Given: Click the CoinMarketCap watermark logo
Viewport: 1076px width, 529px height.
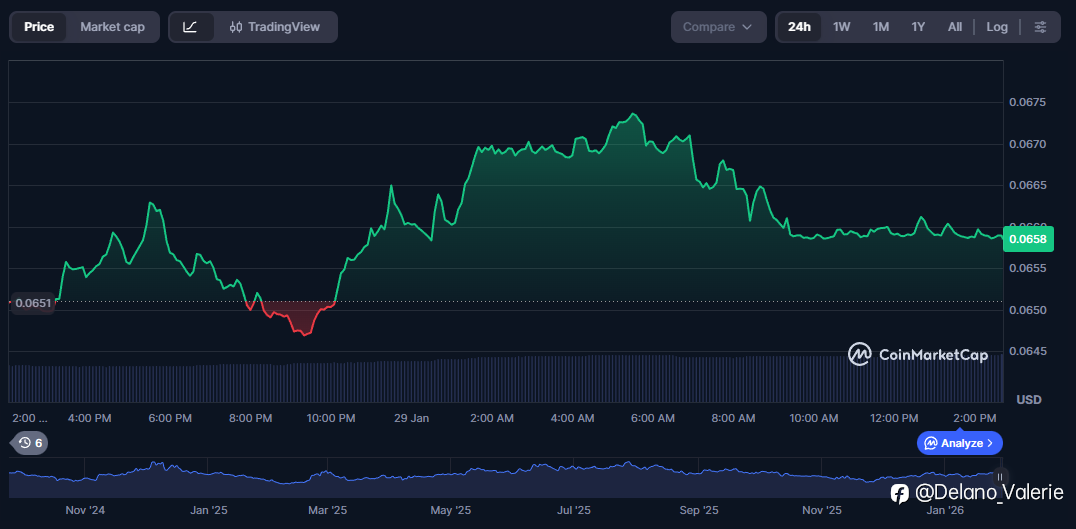Looking at the screenshot, I should (x=859, y=354).
